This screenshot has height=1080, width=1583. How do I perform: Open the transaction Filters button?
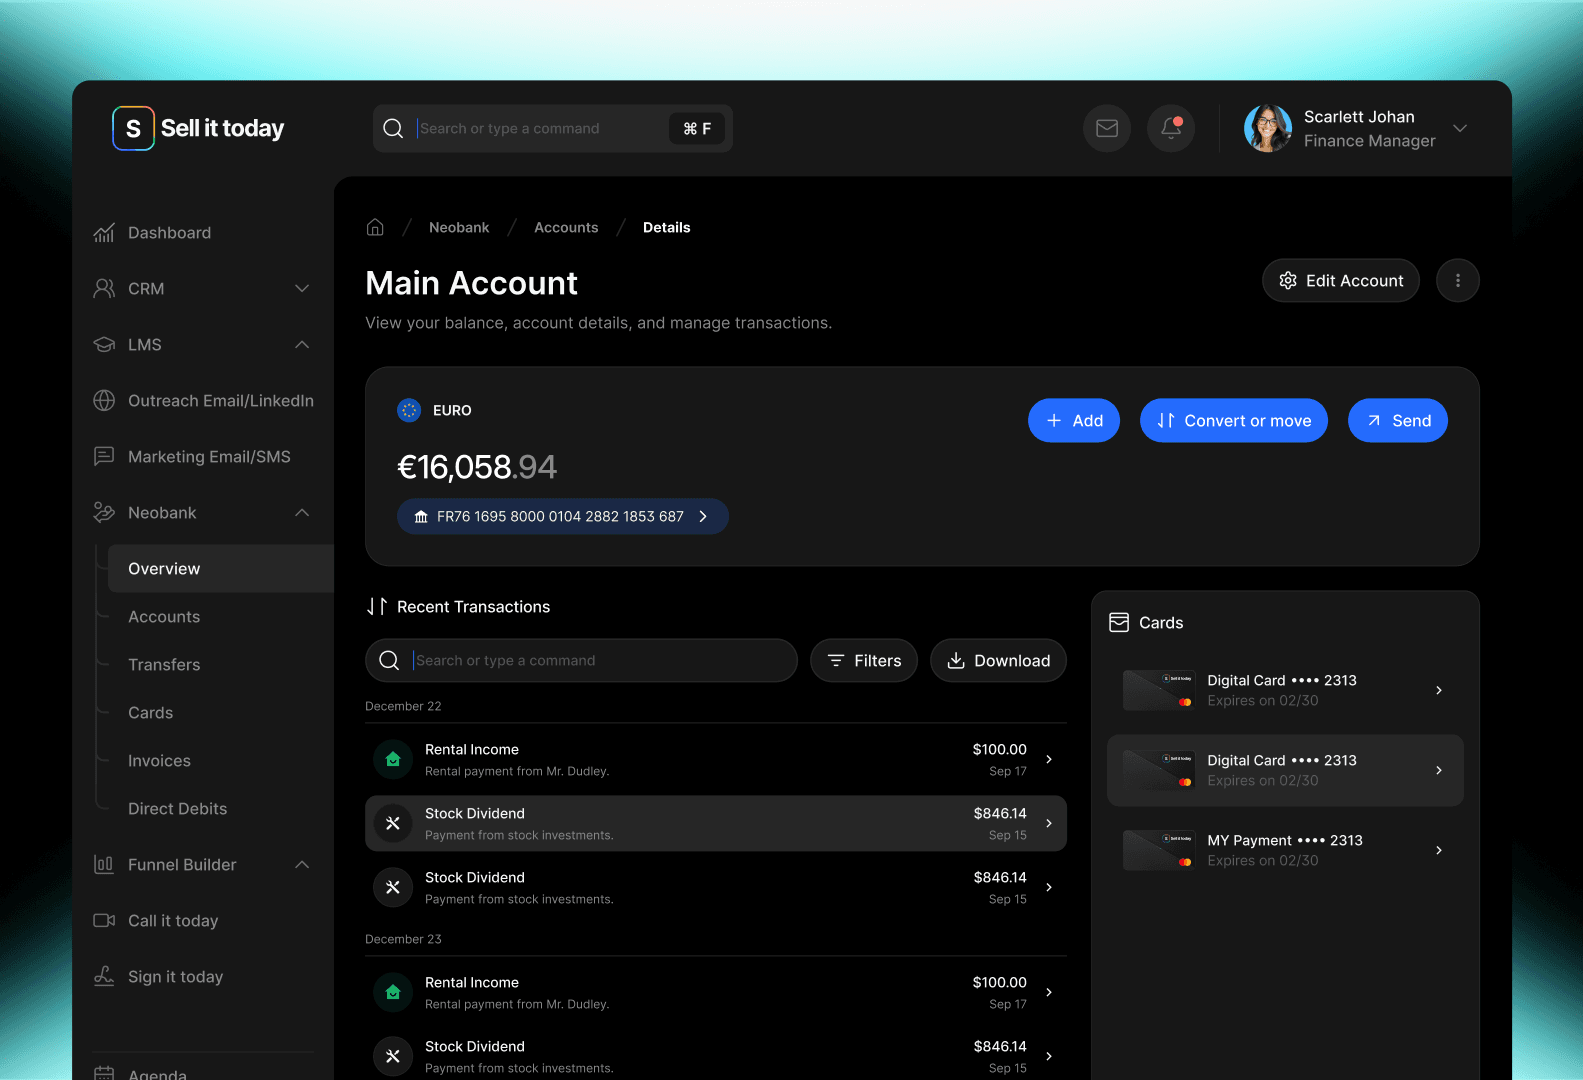(x=864, y=661)
